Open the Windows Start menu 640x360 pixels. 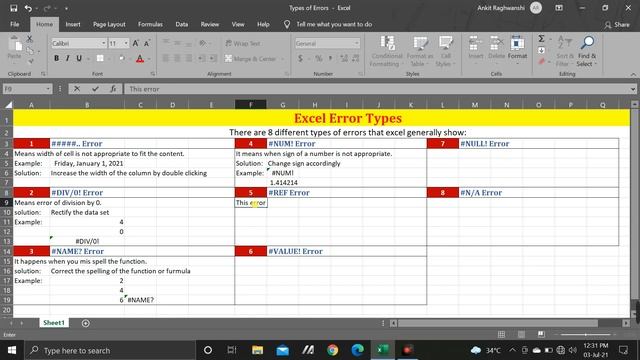coord(11,350)
